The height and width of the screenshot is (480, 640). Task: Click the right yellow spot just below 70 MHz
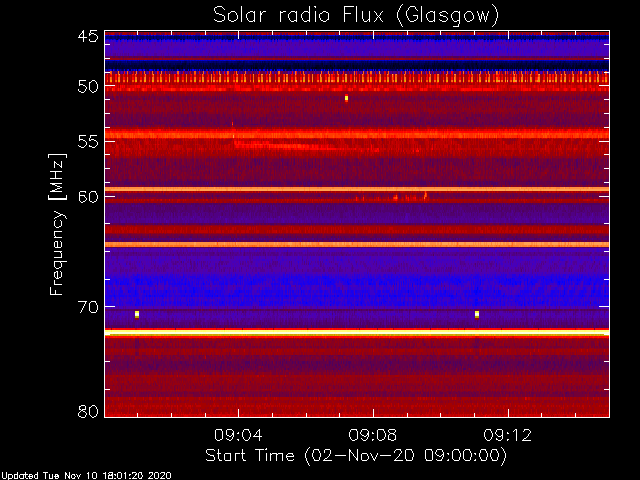pos(477,314)
